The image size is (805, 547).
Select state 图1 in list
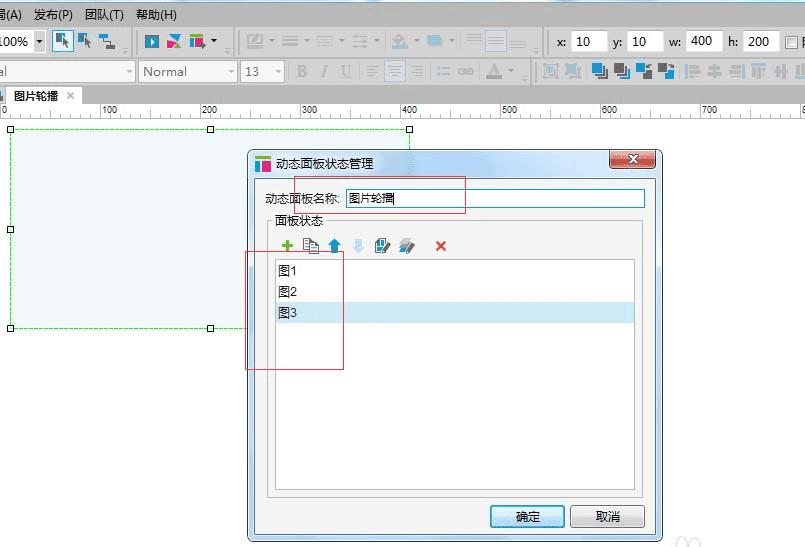click(x=455, y=271)
